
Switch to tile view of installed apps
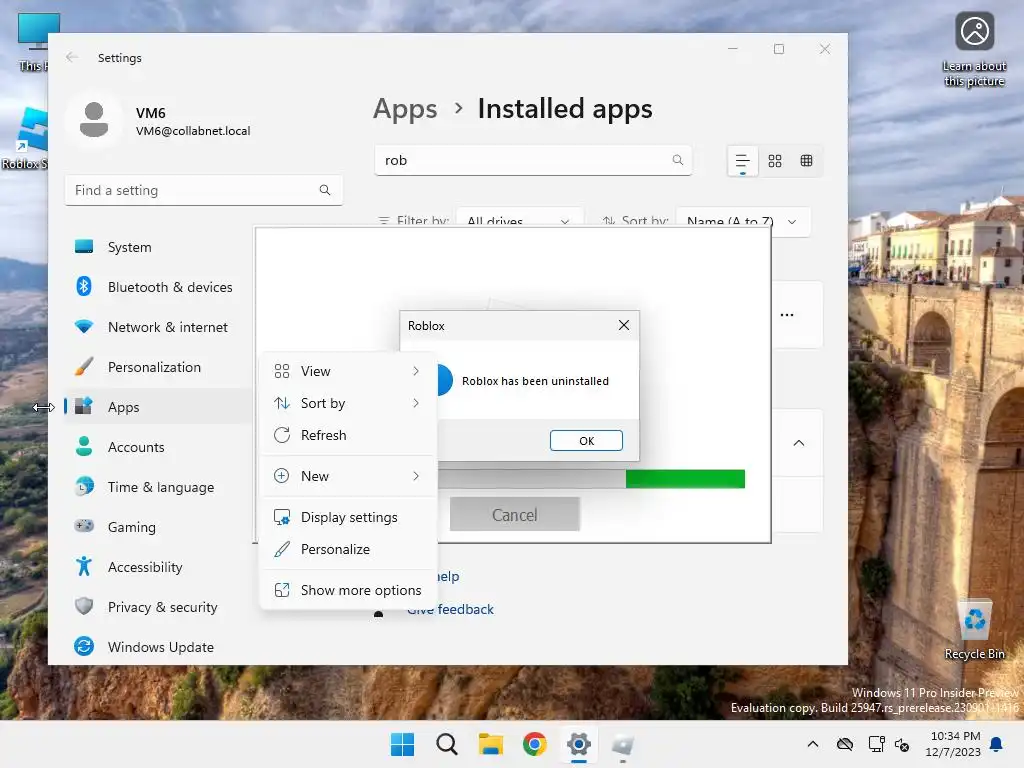pyautogui.click(x=807, y=161)
